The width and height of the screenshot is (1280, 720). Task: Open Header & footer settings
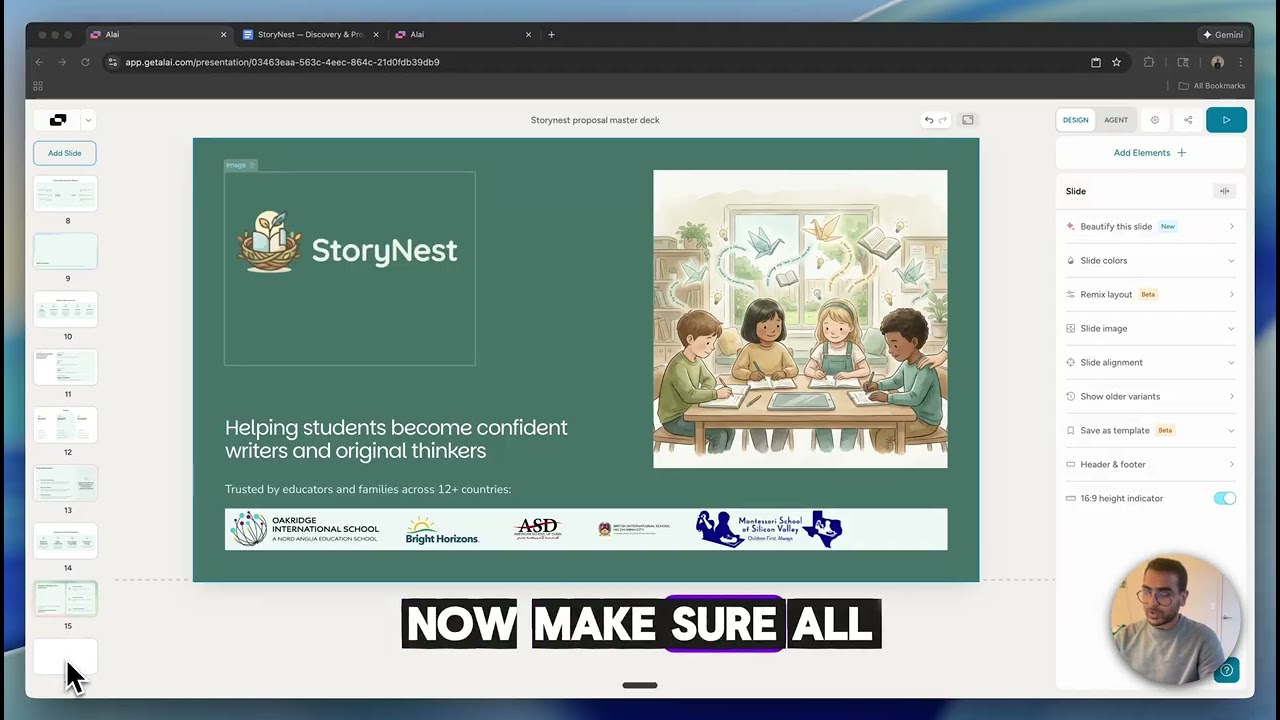[x=1150, y=465]
